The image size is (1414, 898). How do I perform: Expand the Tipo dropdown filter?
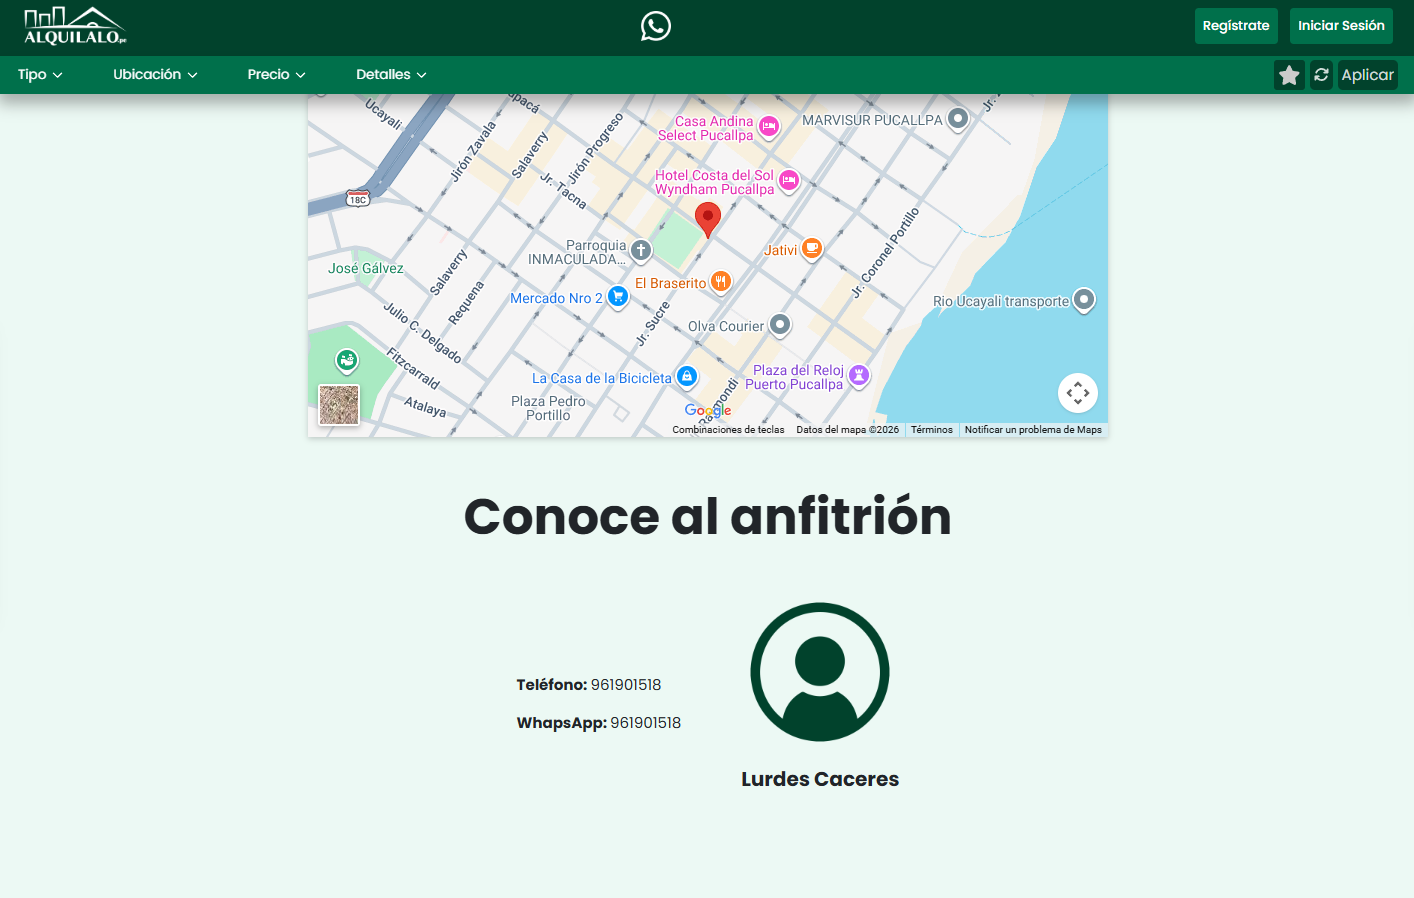[40, 75]
